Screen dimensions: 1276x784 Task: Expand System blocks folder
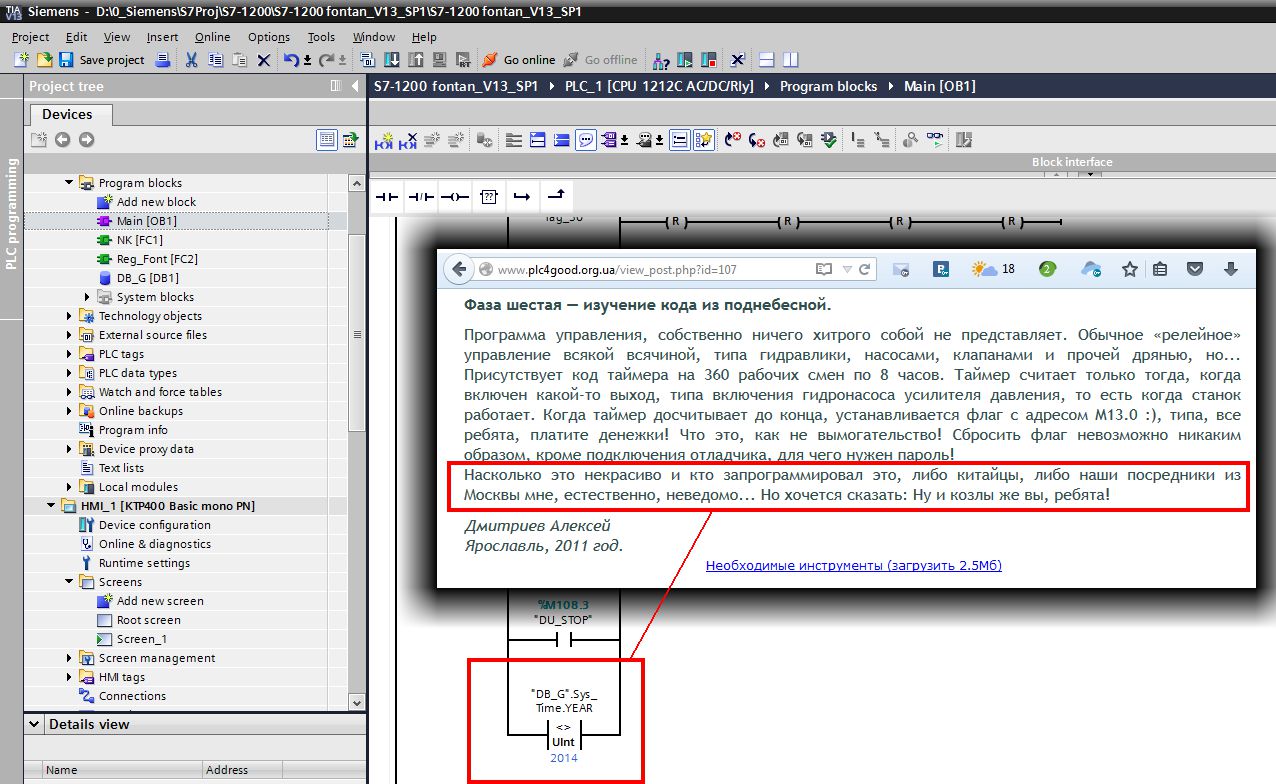88,297
